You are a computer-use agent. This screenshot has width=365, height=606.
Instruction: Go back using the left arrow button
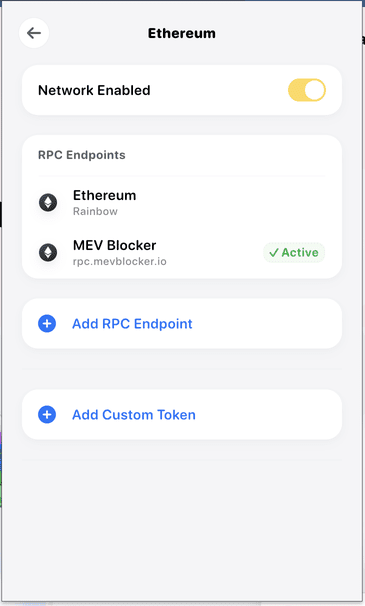coord(34,33)
